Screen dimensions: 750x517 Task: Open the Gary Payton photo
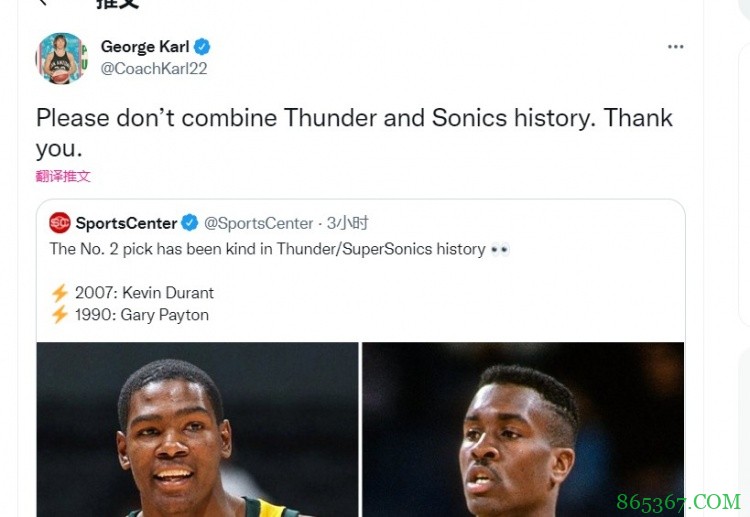click(522, 430)
